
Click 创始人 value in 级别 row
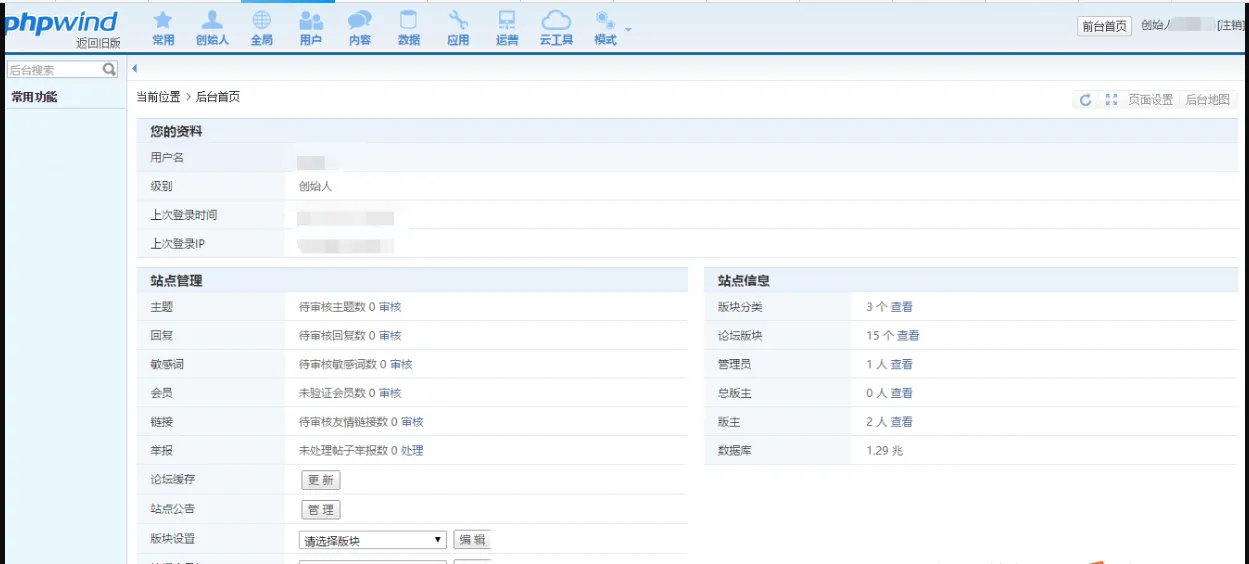(x=315, y=186)
